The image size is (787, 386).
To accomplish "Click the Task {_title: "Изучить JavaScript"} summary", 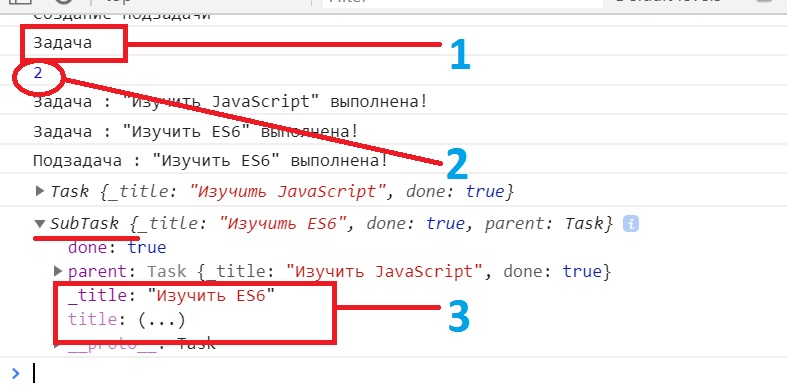I will (283, 191).
